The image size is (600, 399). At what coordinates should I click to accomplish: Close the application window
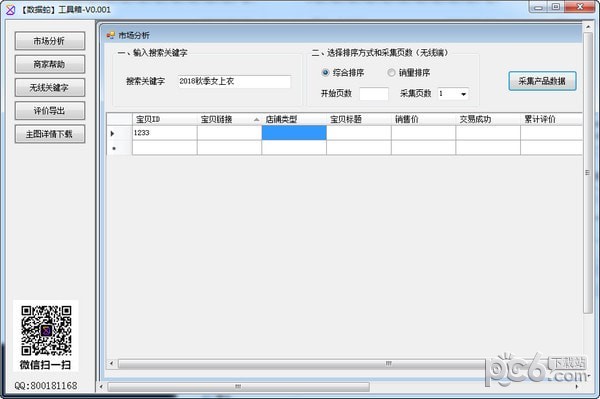[580, 7]
